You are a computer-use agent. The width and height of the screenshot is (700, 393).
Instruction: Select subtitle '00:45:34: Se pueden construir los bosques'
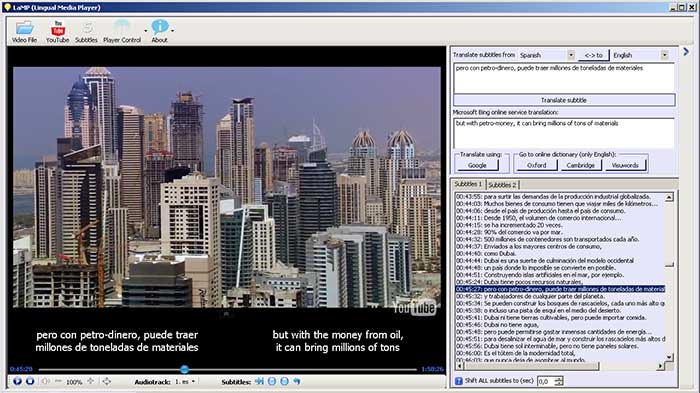point(560,303)
